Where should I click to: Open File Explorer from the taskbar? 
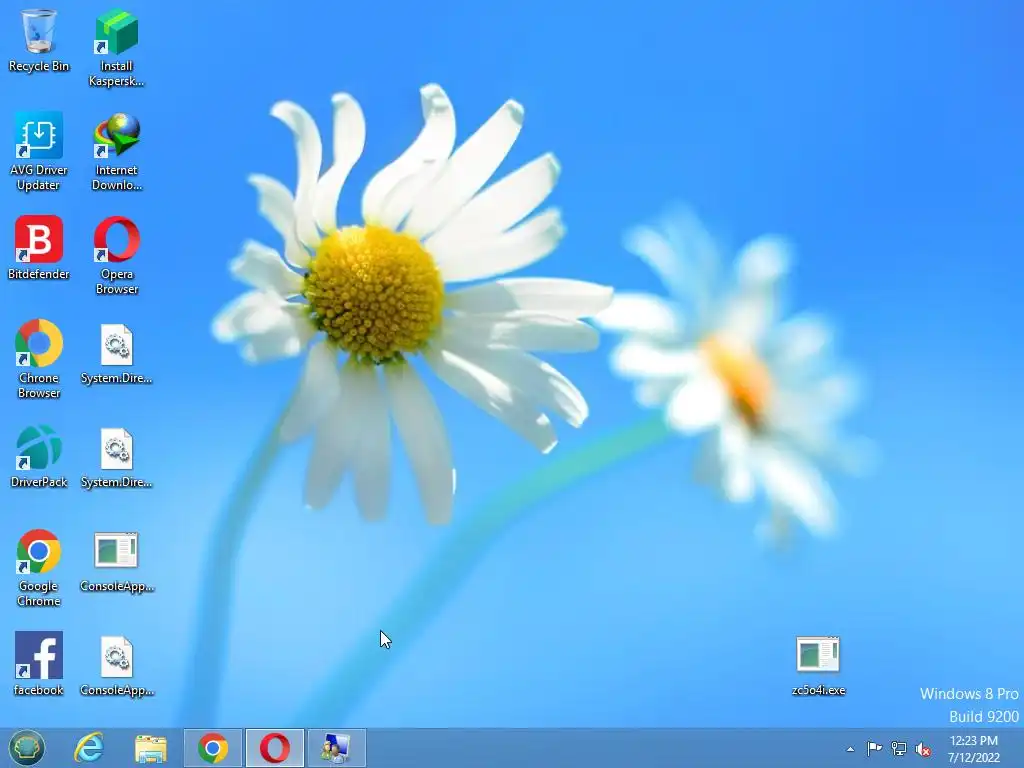pyautogui.click(x=151, y=748)
